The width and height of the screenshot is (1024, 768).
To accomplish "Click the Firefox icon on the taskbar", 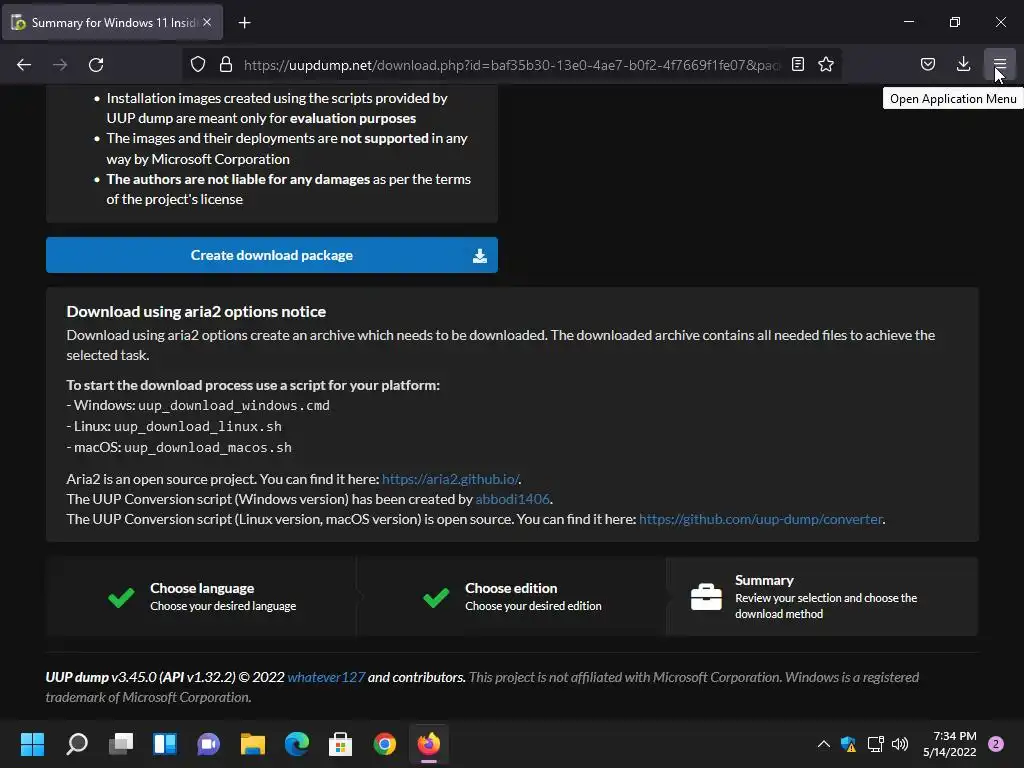I will coord(428,744).
